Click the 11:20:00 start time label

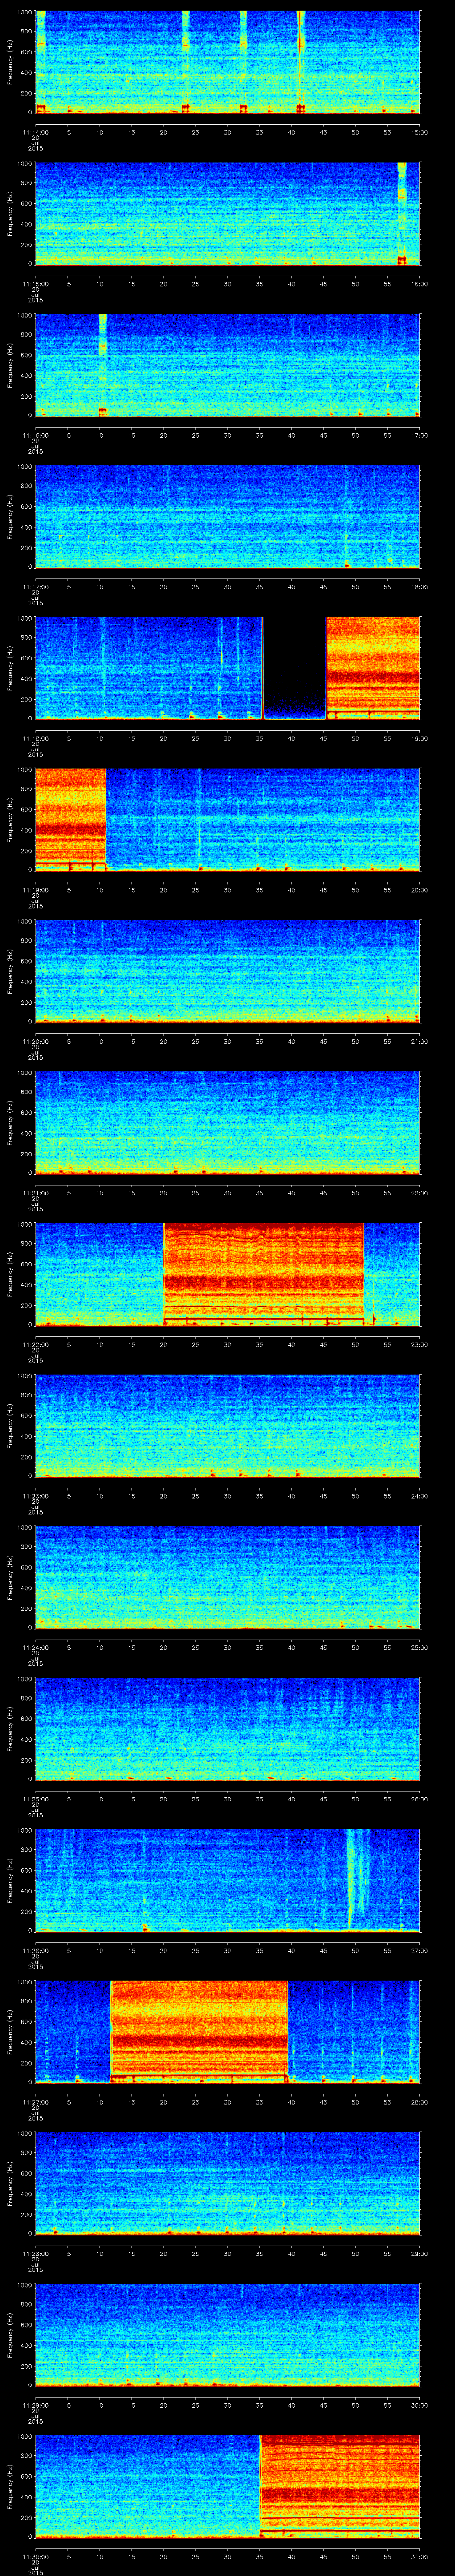36,1041
